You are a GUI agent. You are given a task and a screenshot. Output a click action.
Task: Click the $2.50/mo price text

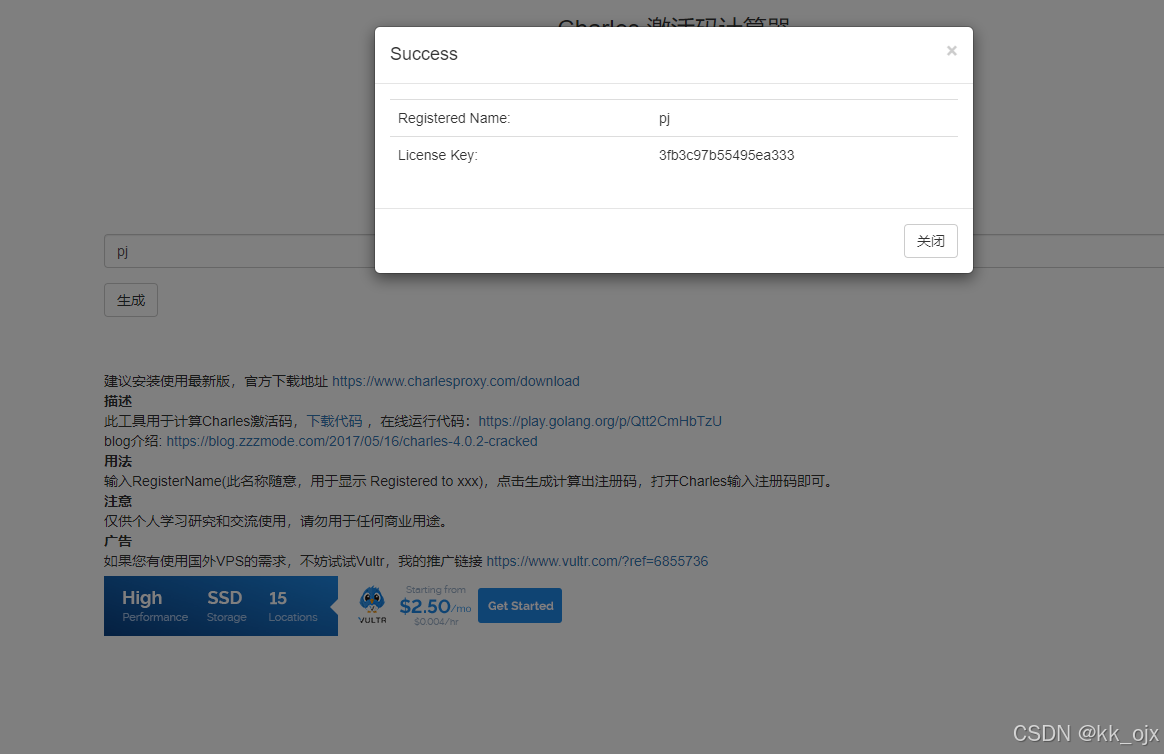pos(435,607)
